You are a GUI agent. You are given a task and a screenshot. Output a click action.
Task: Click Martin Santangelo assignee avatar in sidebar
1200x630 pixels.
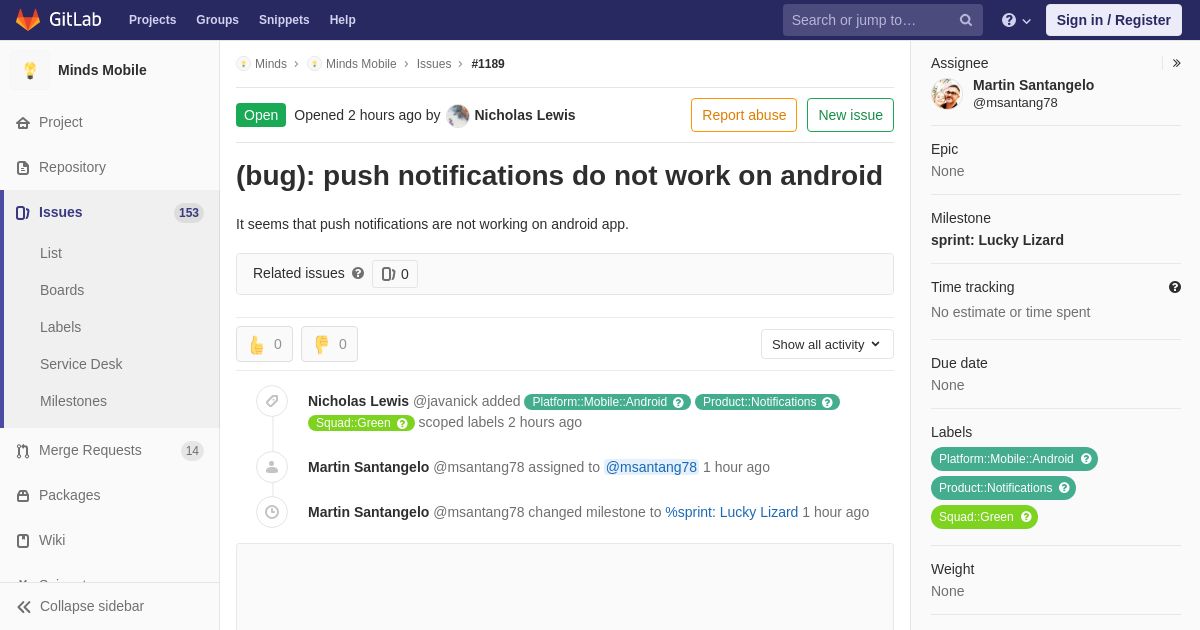coord(946,94)
